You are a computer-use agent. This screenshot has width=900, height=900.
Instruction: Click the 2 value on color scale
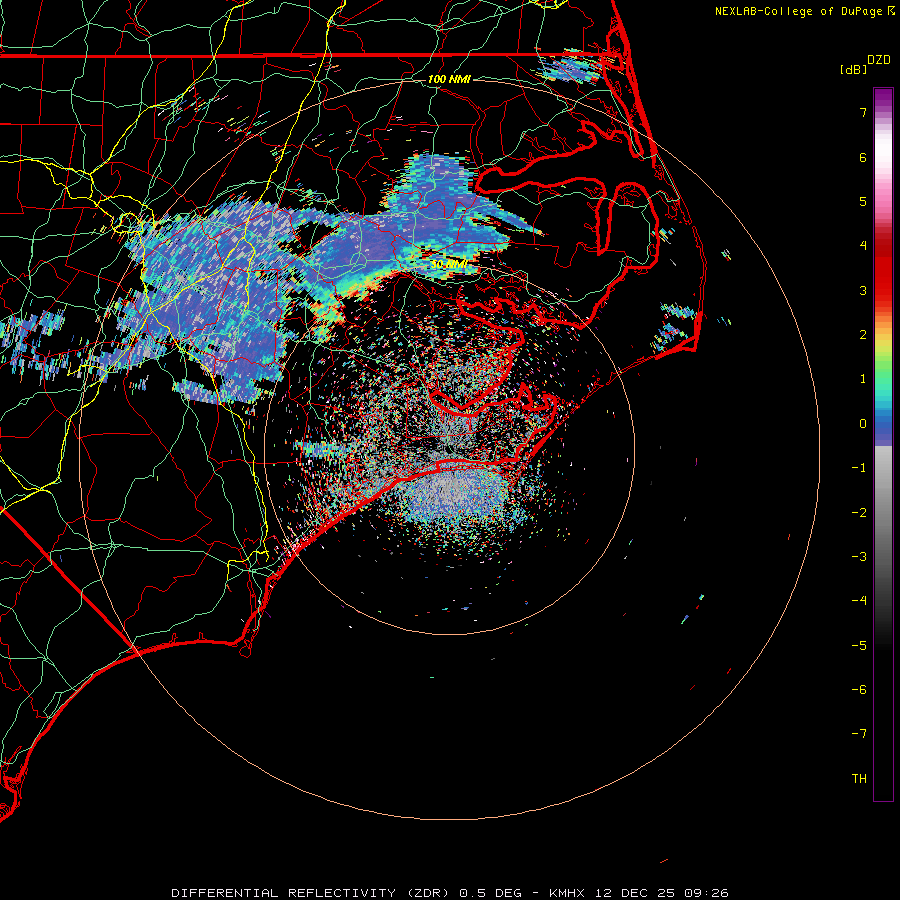[863, 335]
